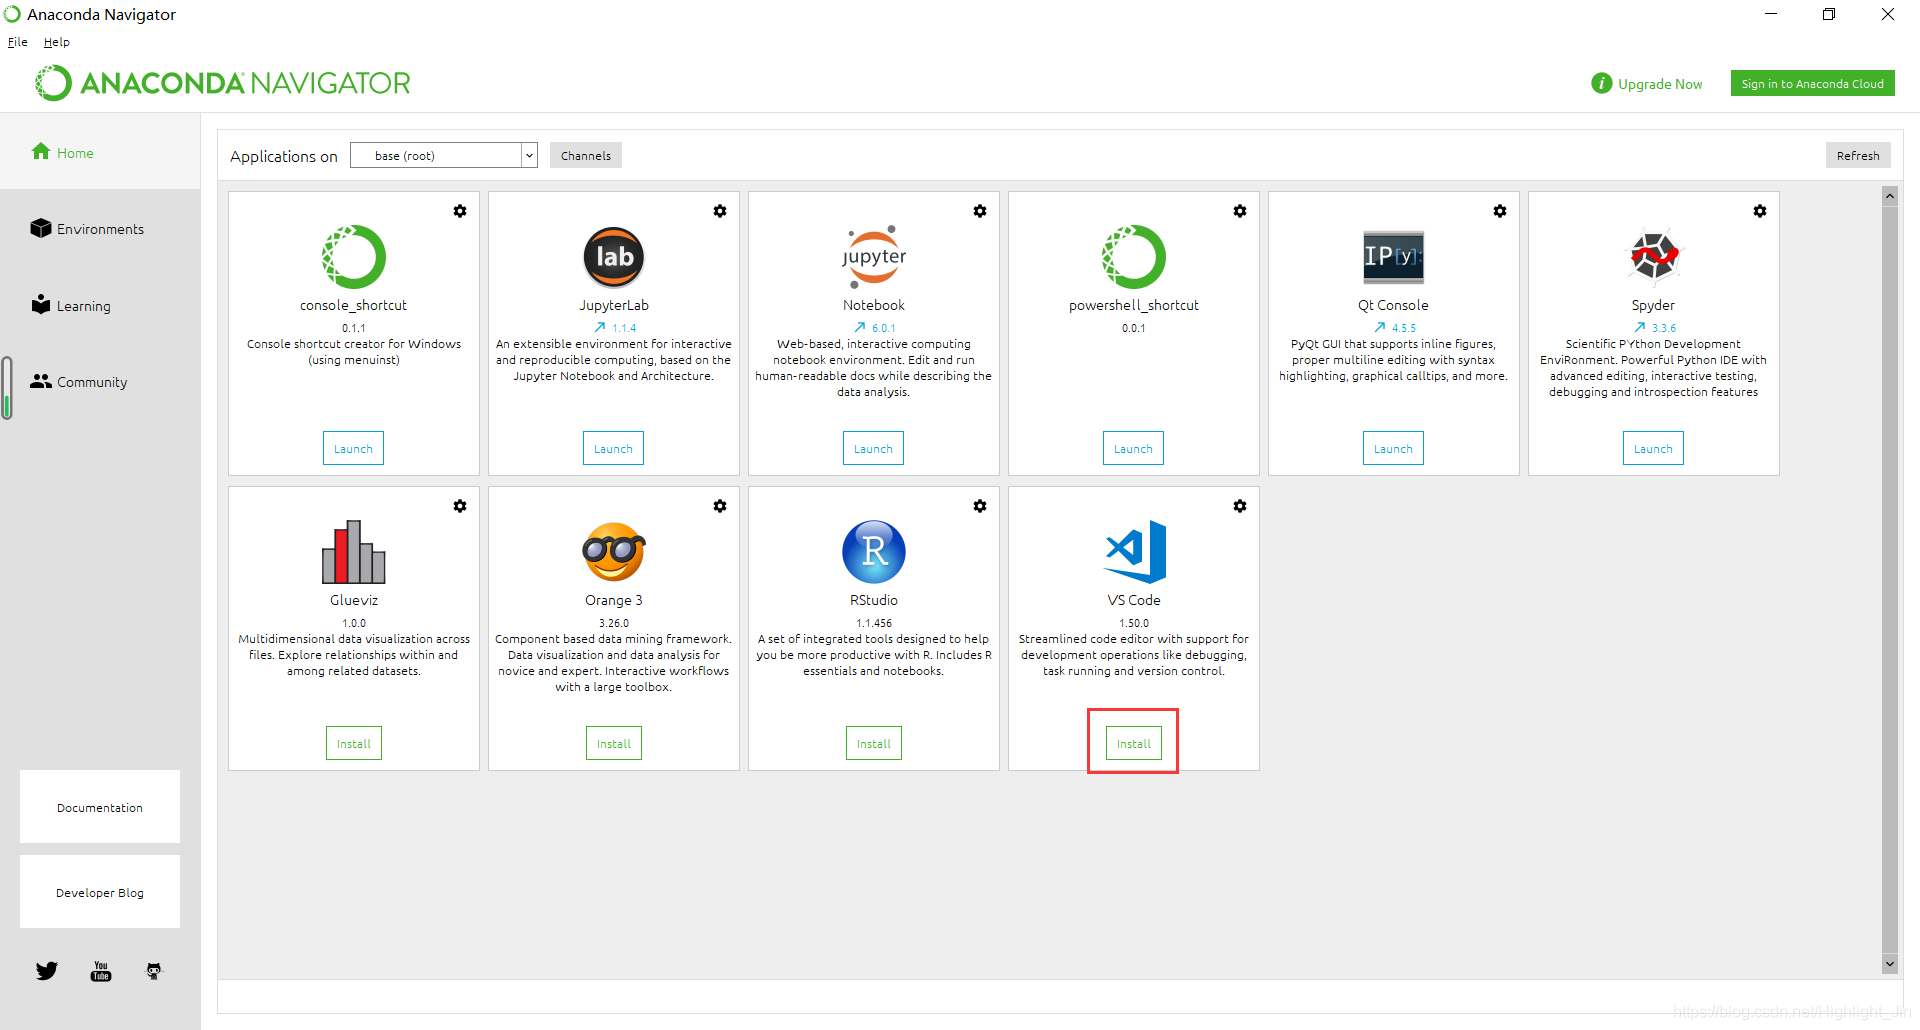Open the YouTube link icon
The height and width of the screenshot is (1030, 1920).
[x=101, y=971]
